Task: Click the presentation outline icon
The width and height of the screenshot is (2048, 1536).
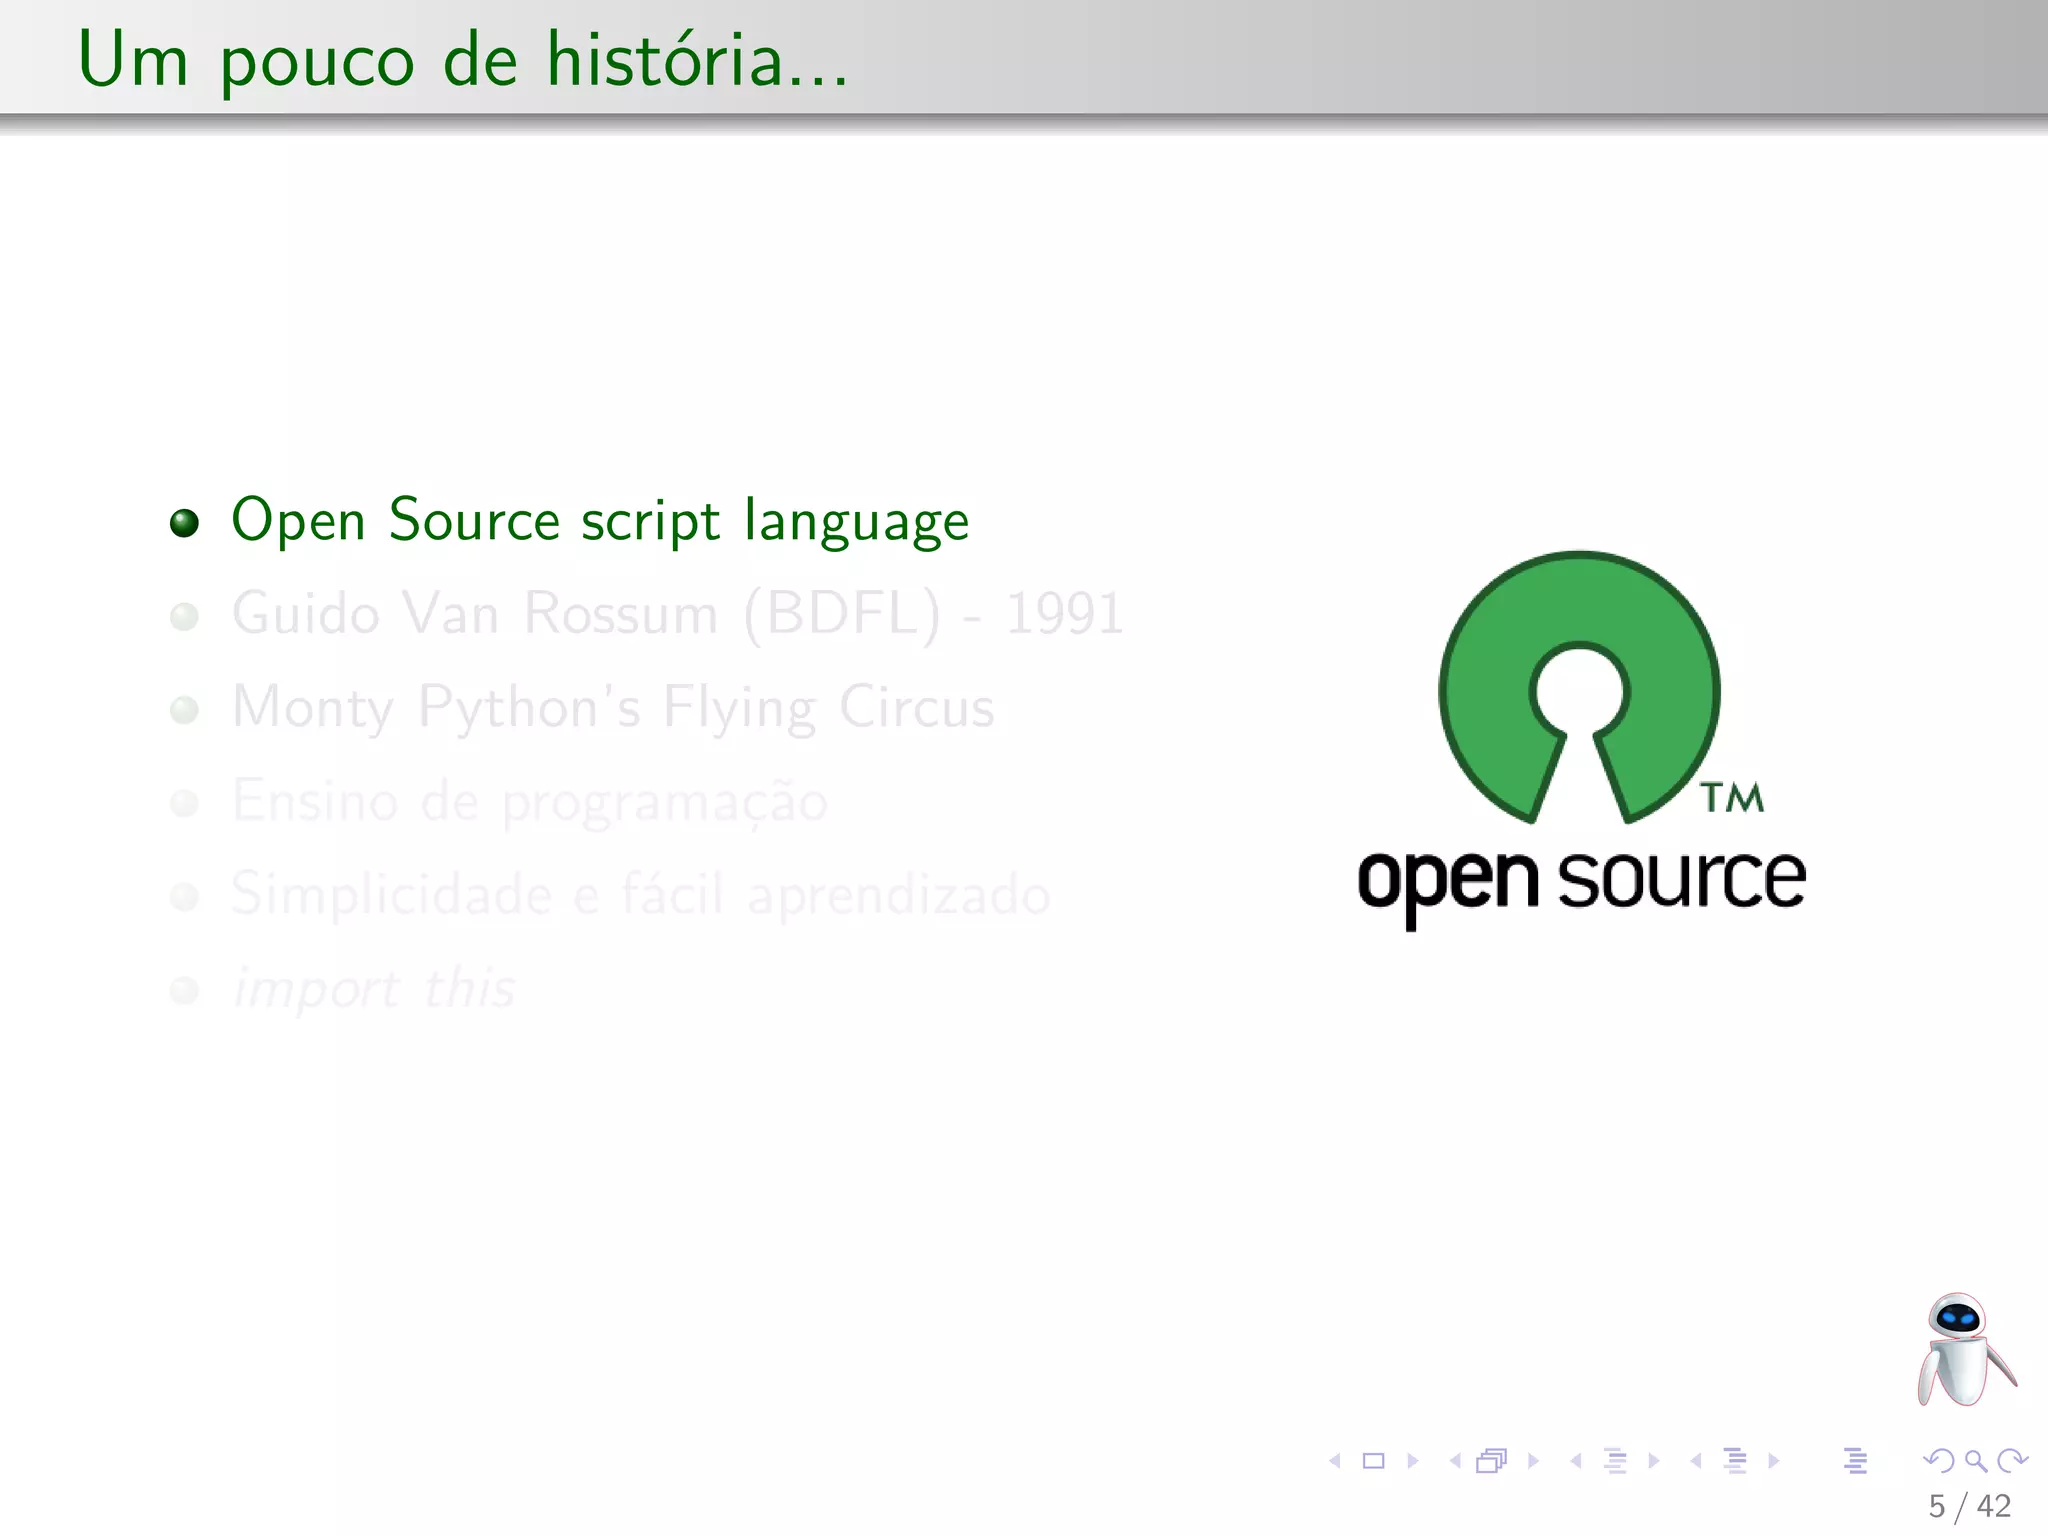Action: [1856, 1461]
